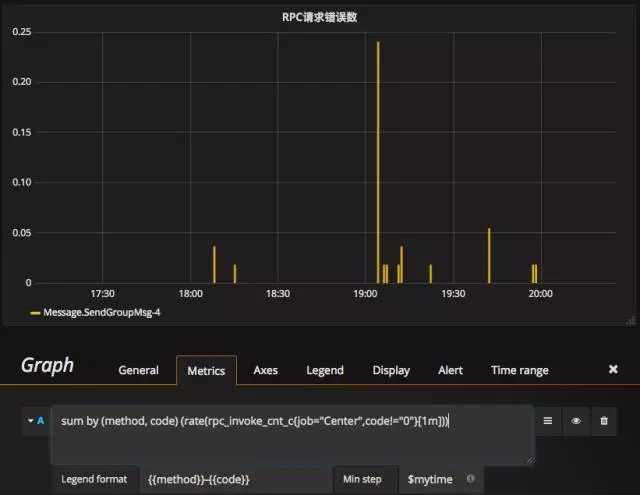Viewport: 640px width, 495px height.
Task: Click the panel corner resize handle
Action: click(631, 321)
